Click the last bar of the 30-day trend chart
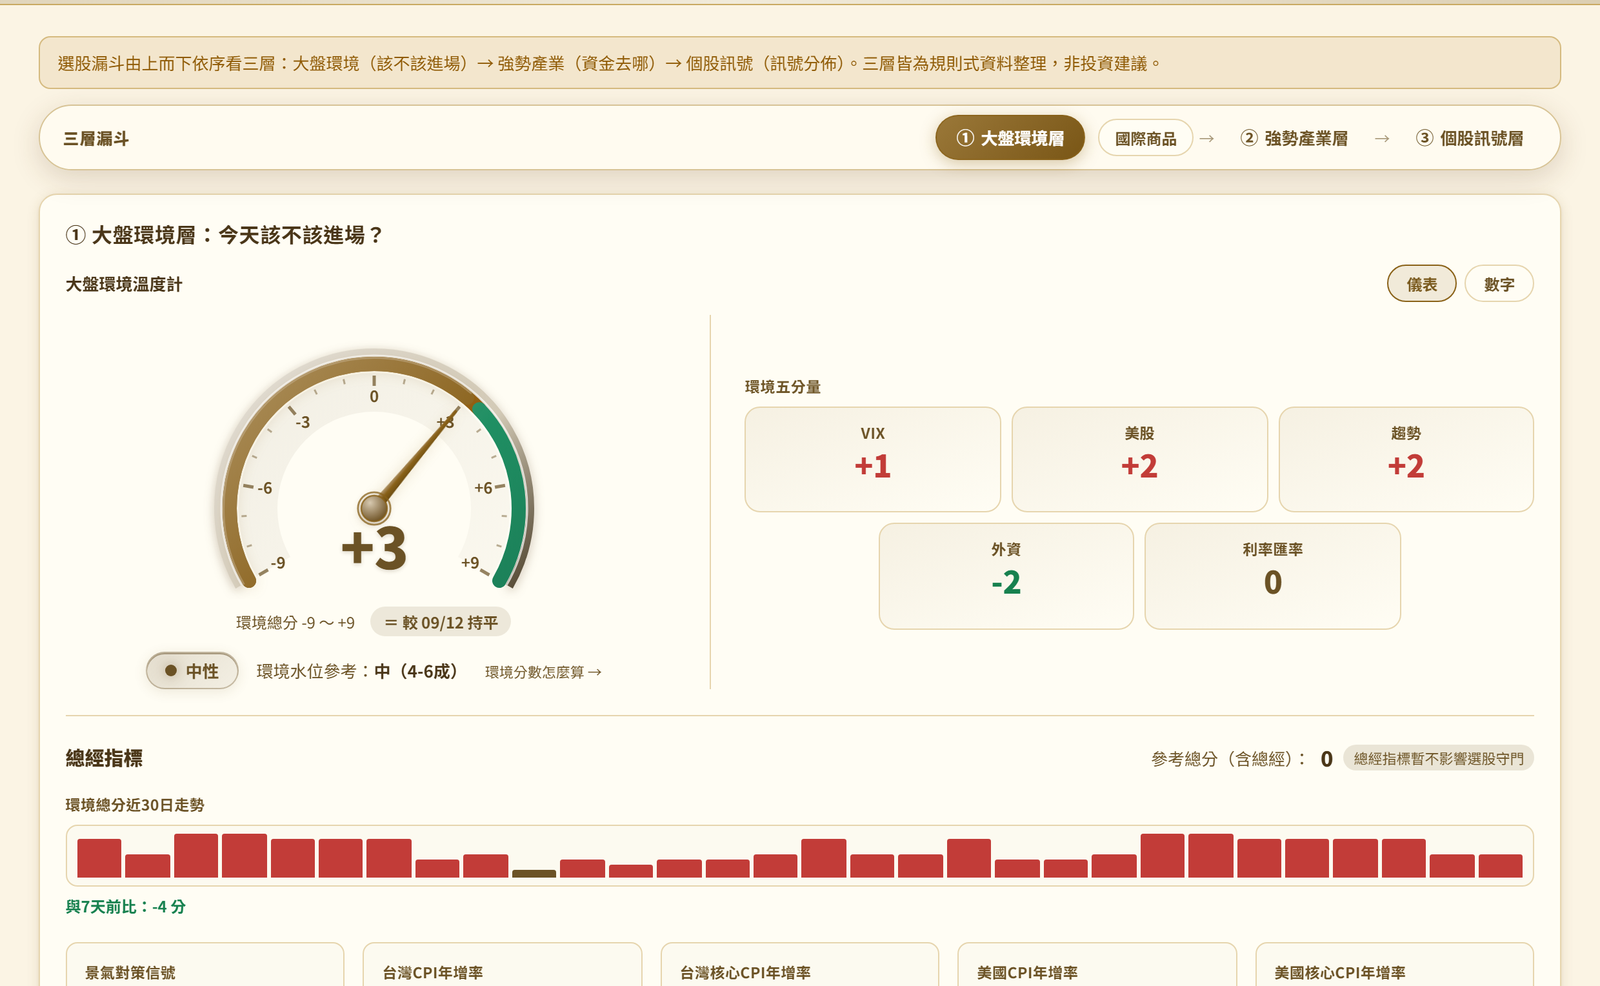Image resolution: width=1600 pixels, height=986 pixels. pyautogui.click(x=1500, y=866)
